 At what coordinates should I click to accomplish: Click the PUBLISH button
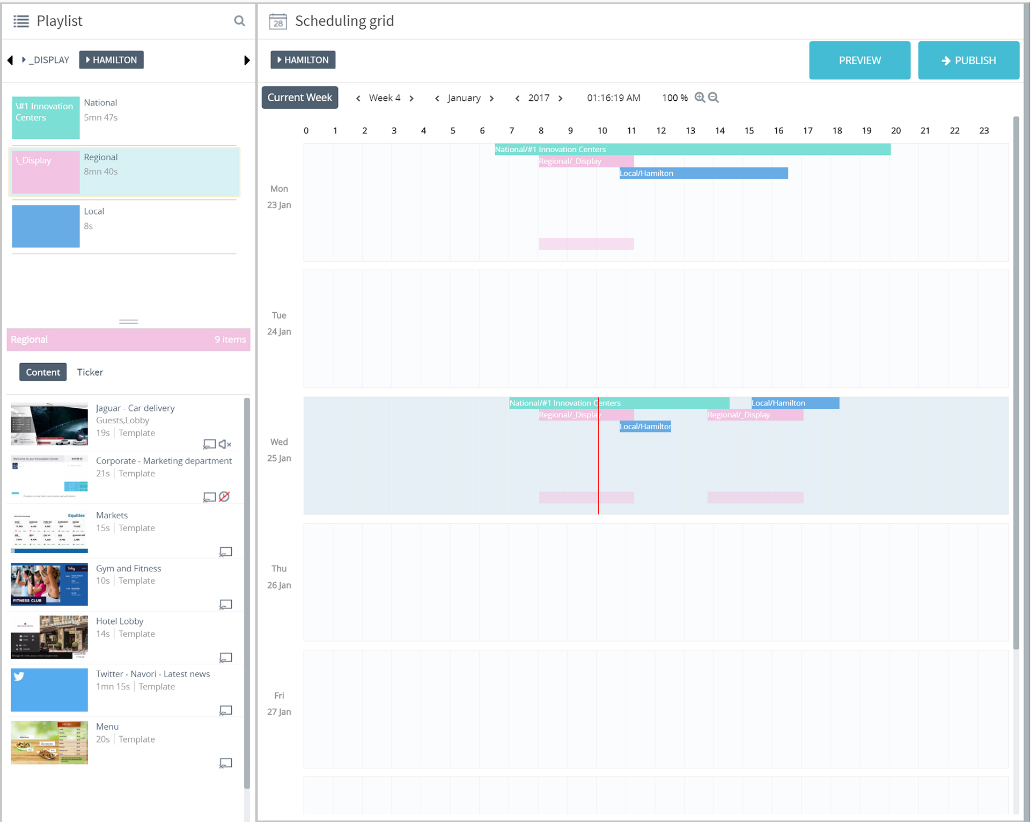[968, 60]
